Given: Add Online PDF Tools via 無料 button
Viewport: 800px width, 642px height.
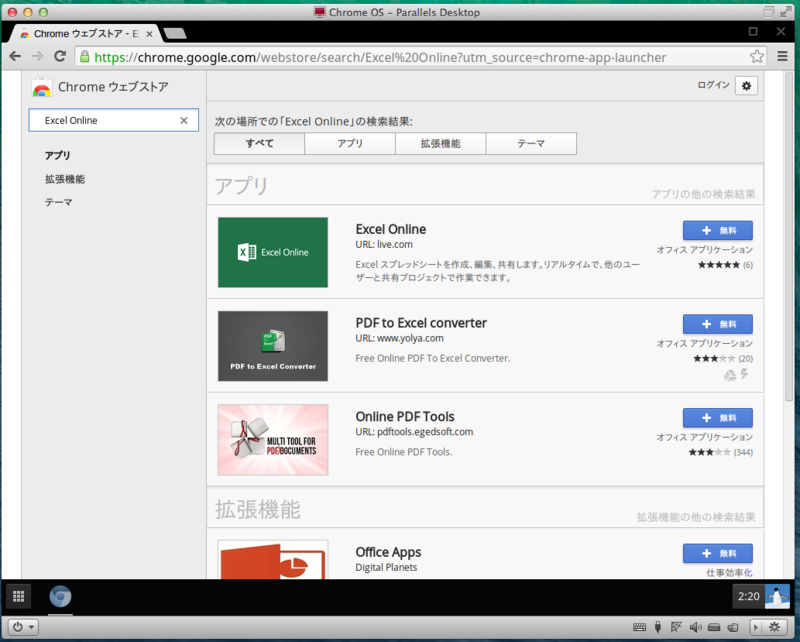Looking at the screenshot, I should [x=717, y=417].
